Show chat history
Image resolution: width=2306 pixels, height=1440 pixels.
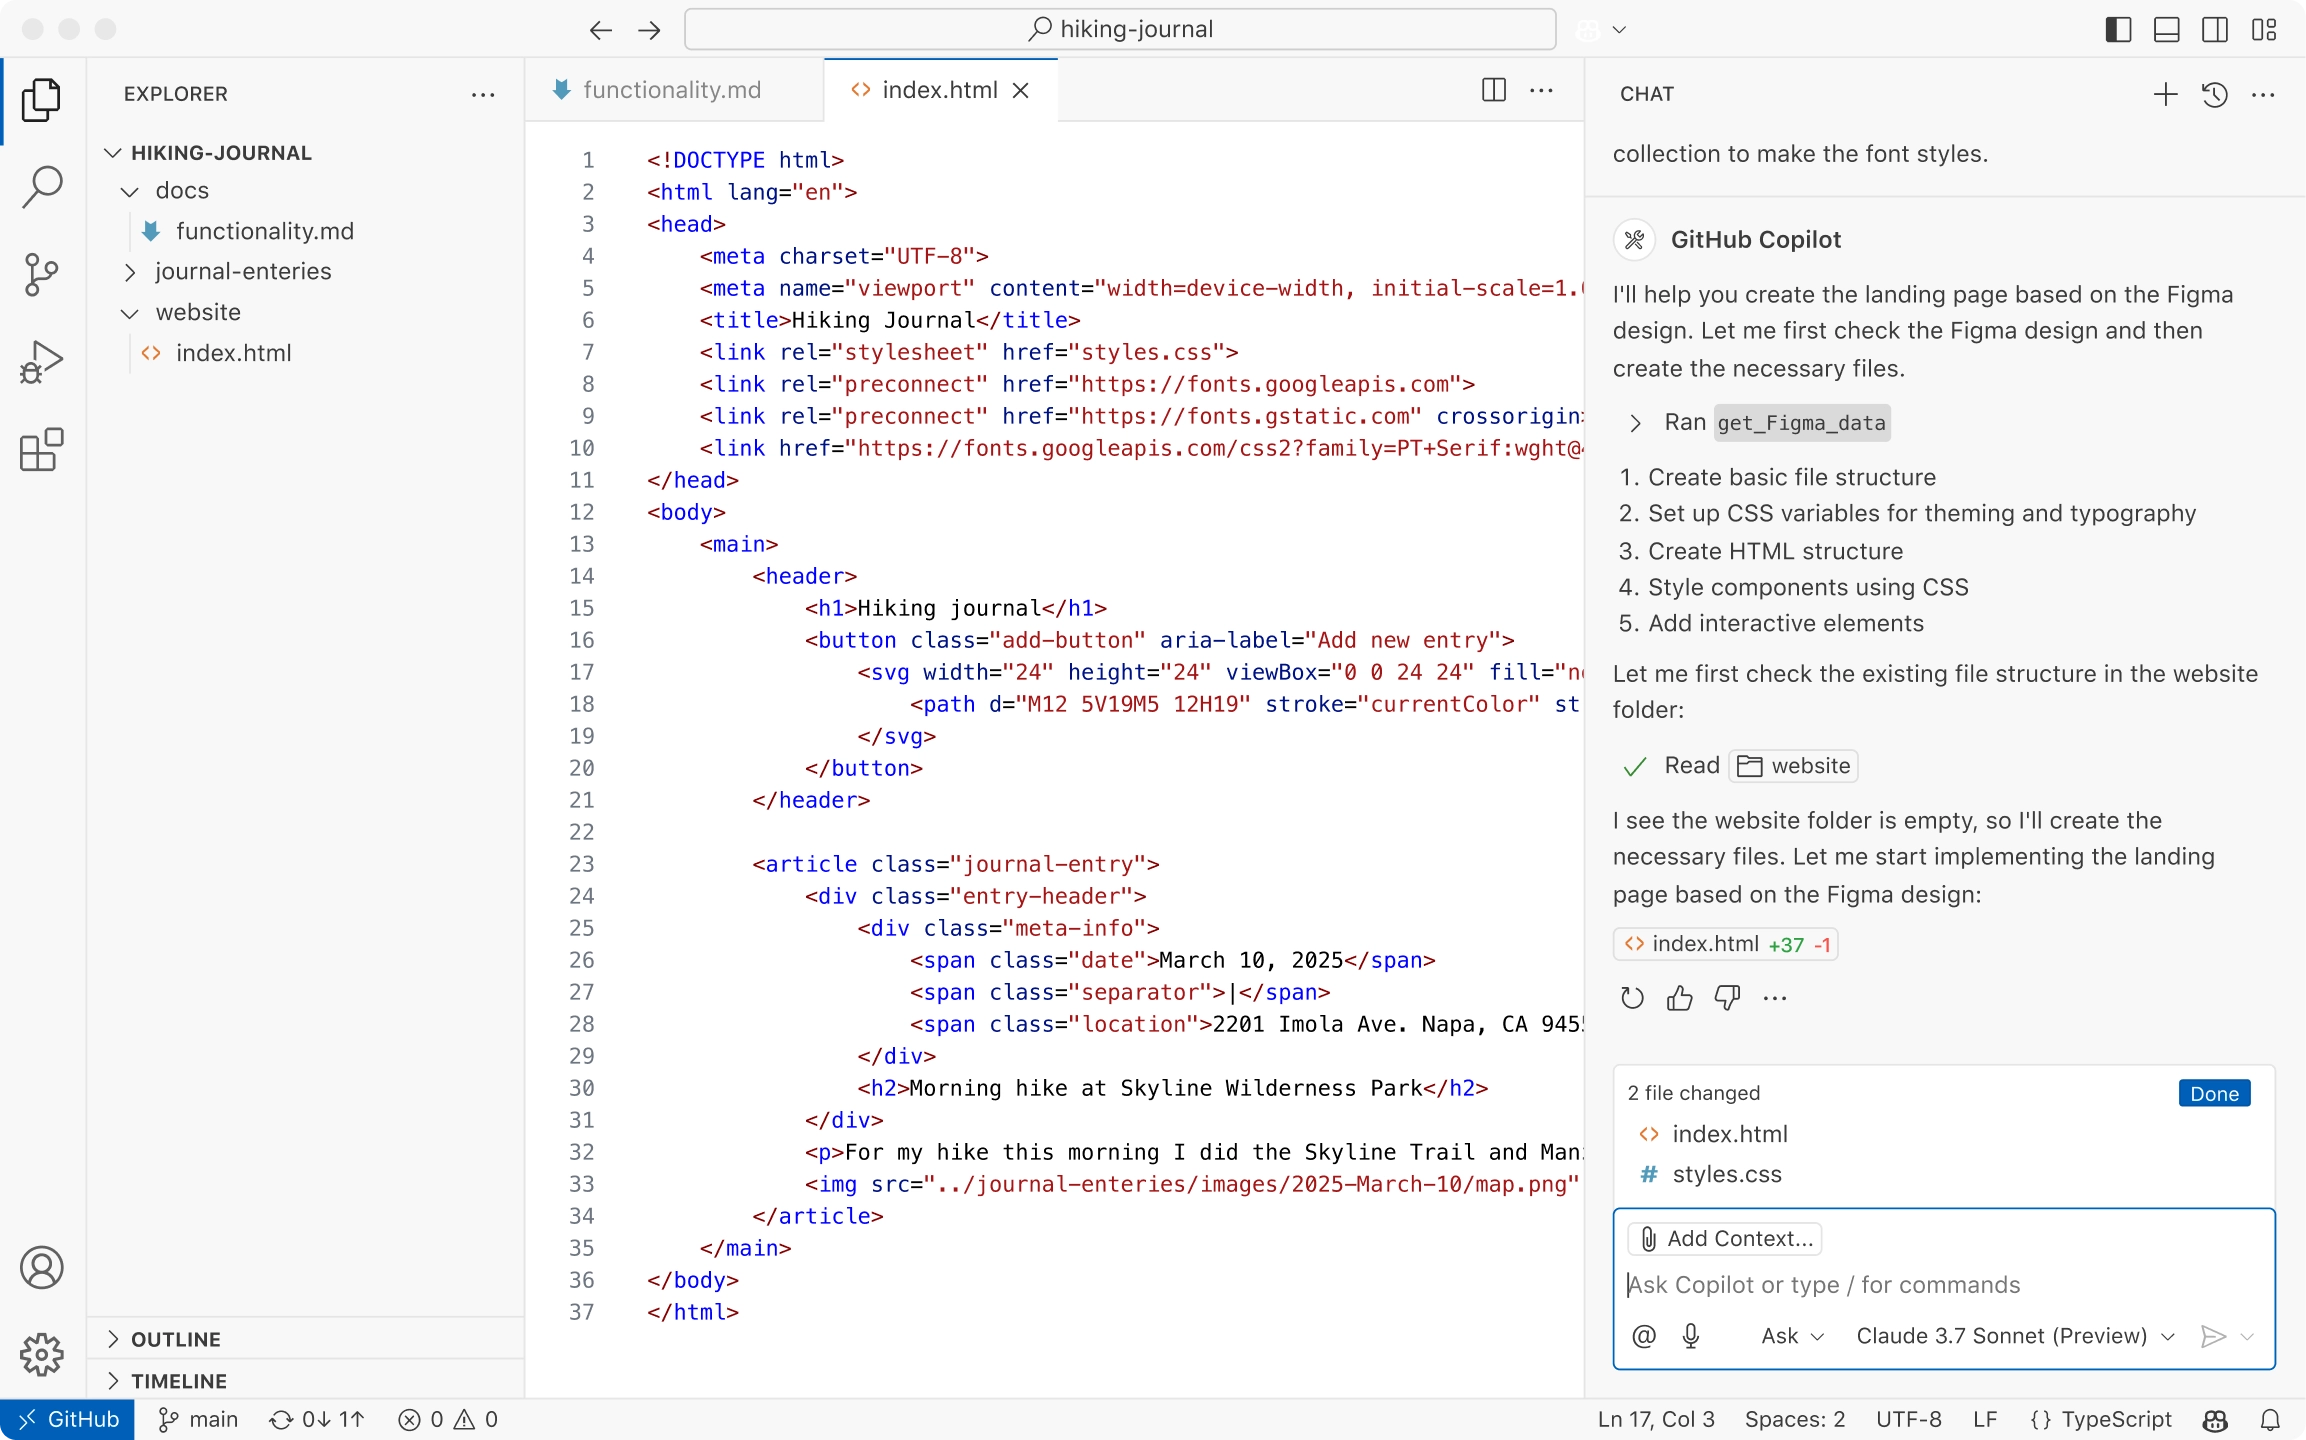click(x=2214, y=93)
